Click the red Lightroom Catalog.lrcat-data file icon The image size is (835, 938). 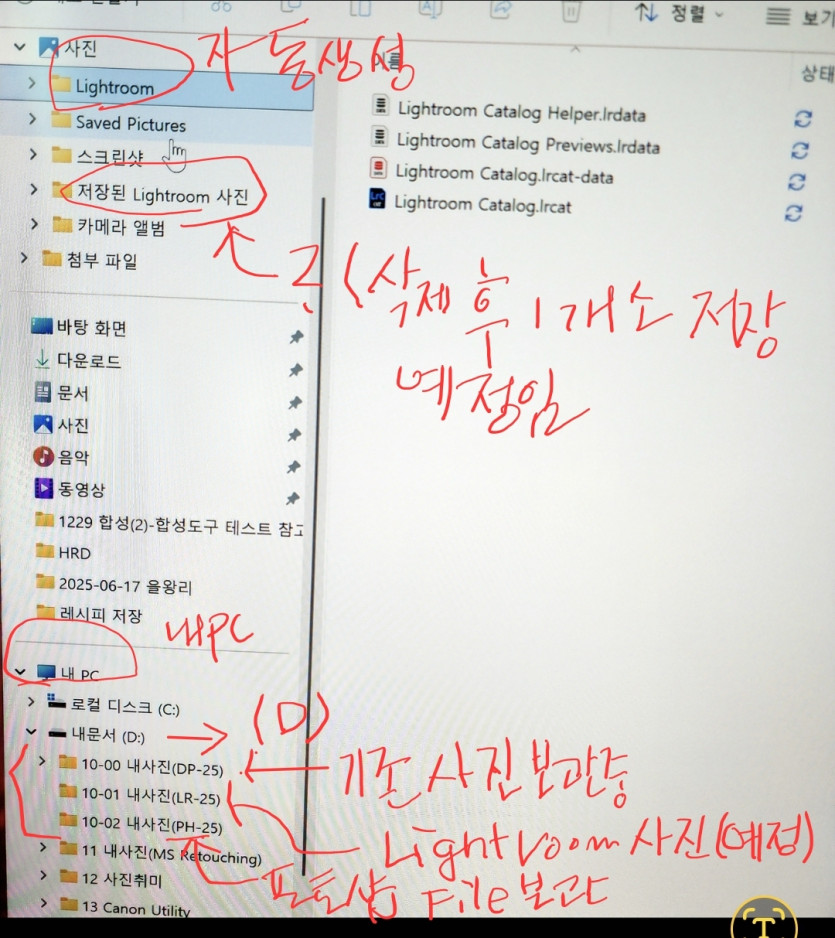[378, 168]
